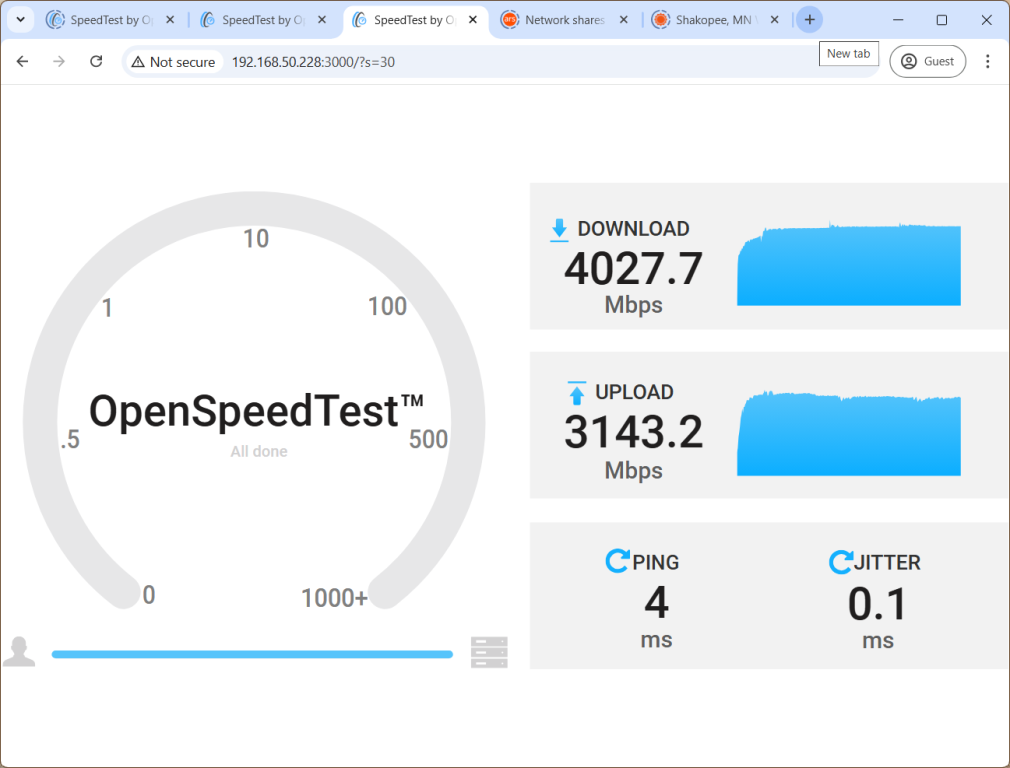Image resolution: width=1010 pixels, height=768 pixels.
Task: Click the 4027.7 download value
Action: (633, 269)
